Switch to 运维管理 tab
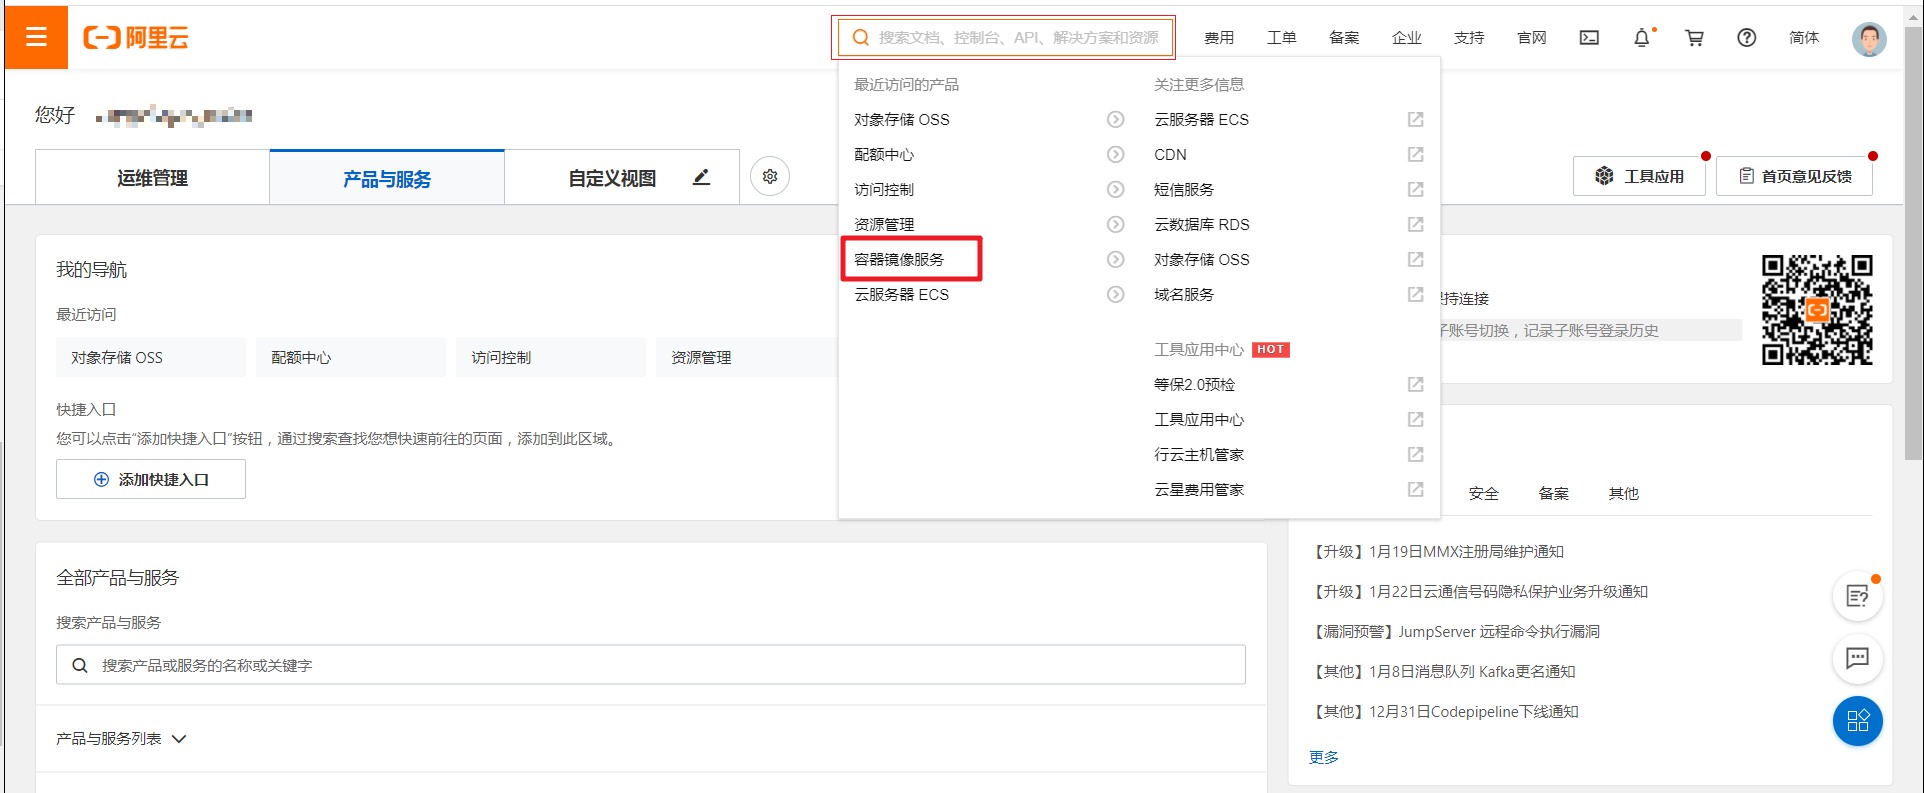Image resolution: width=1924 pixels, height=793 pixels. [152, 178]
